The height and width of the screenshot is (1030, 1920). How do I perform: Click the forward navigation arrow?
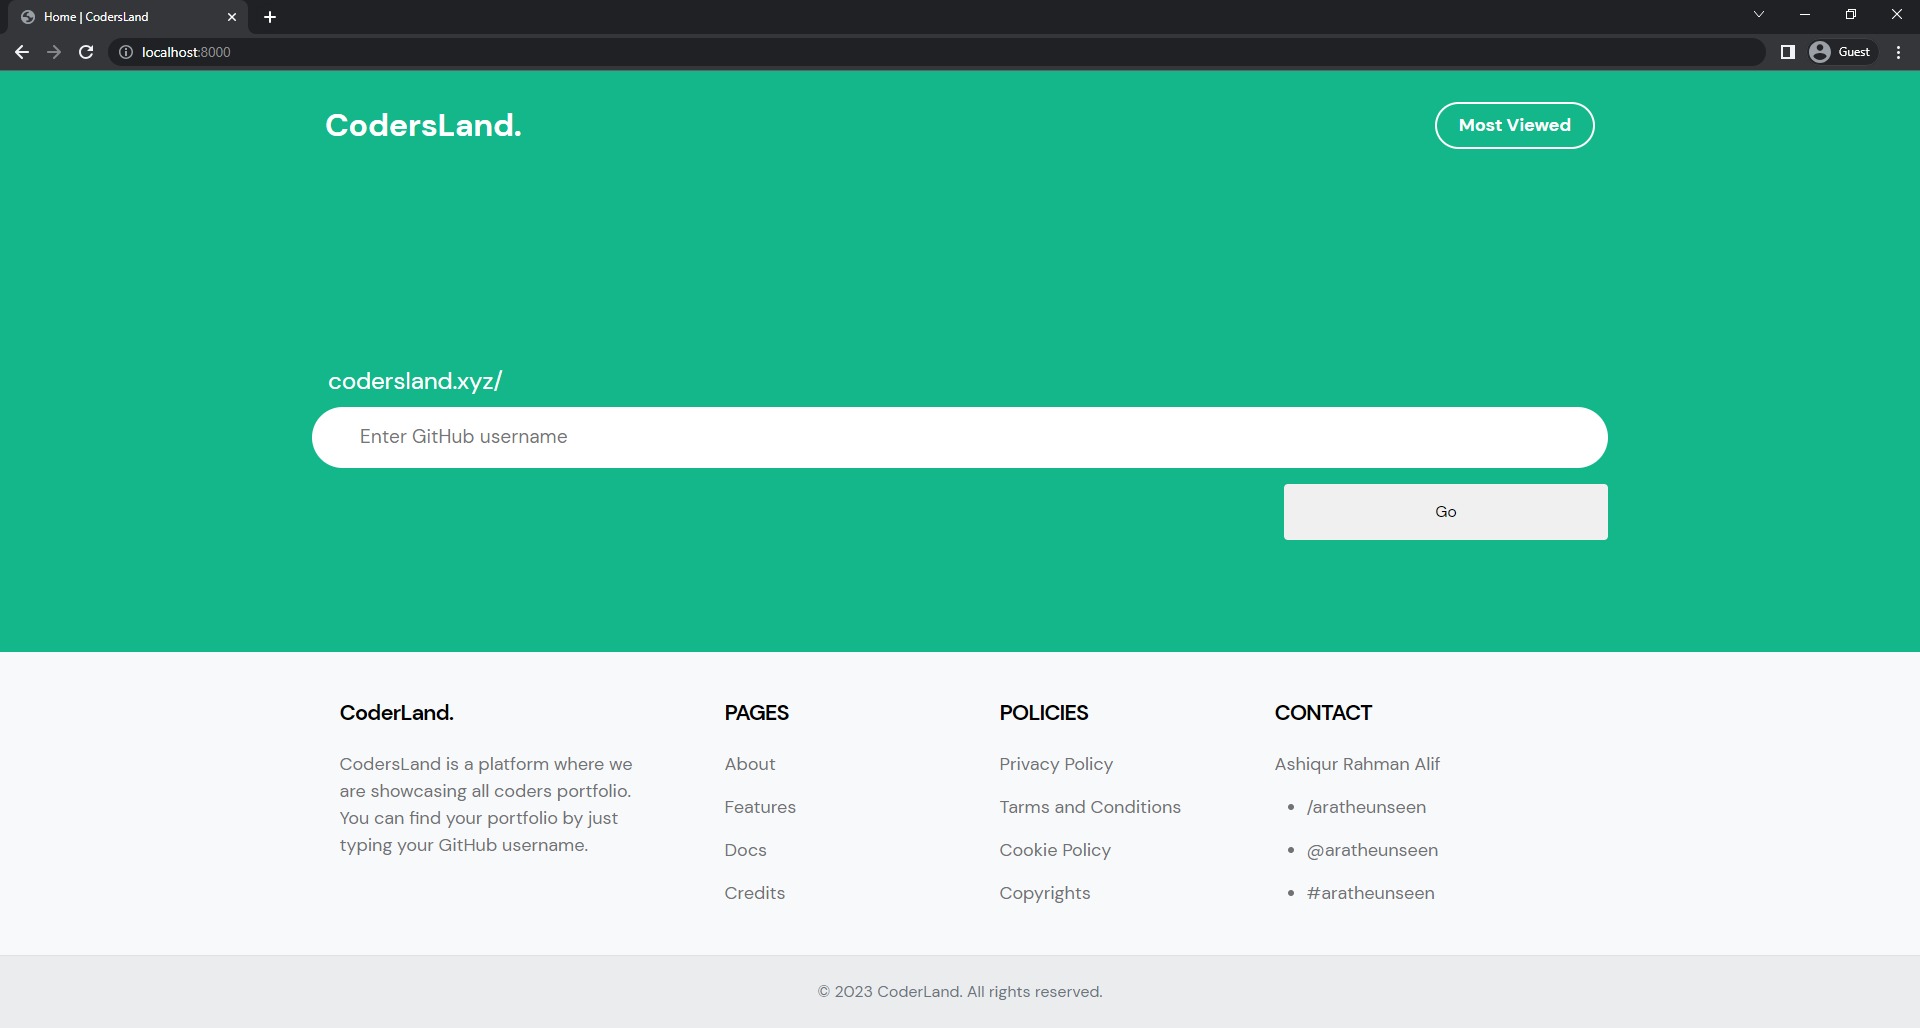[53, 52]
